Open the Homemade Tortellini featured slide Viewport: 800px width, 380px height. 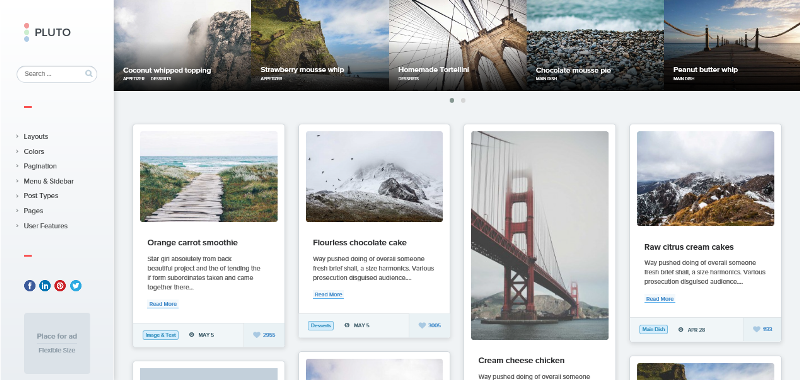click(458, 45)
